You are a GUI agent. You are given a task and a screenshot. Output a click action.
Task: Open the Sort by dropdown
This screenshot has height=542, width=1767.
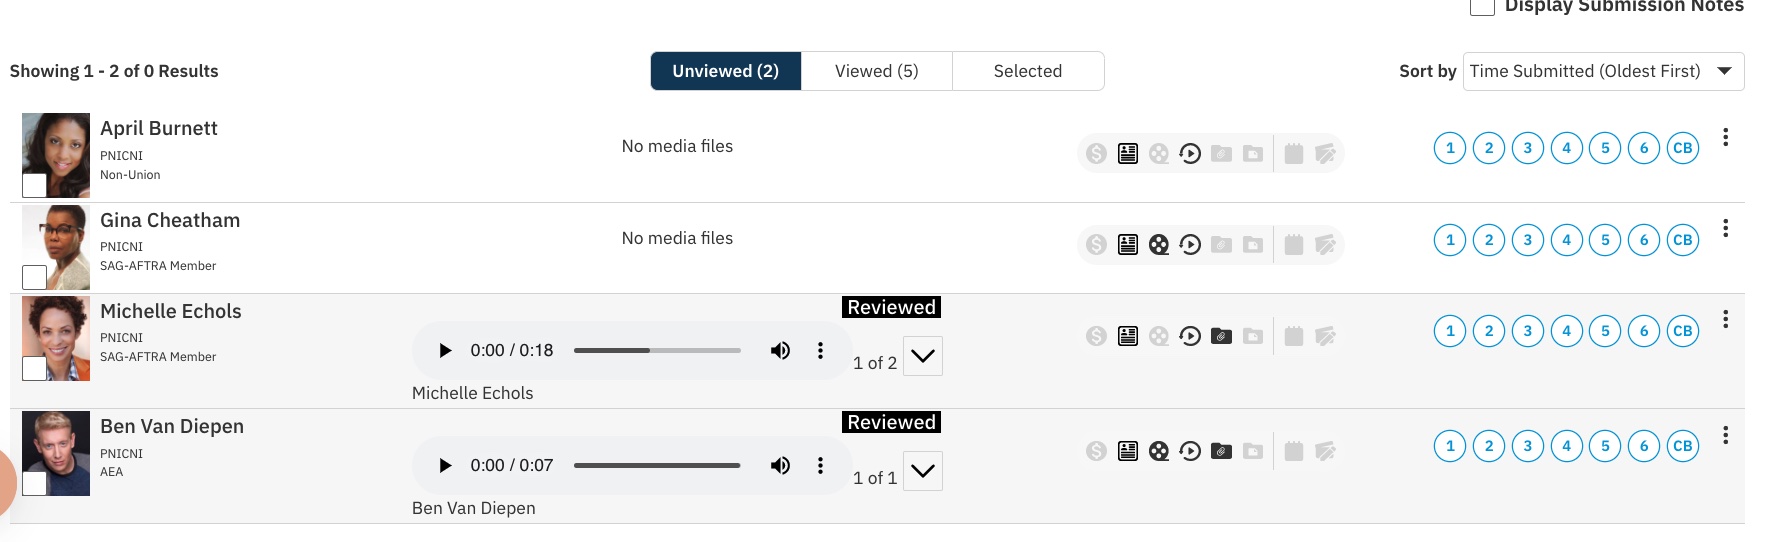click(x=1603, y=72)
